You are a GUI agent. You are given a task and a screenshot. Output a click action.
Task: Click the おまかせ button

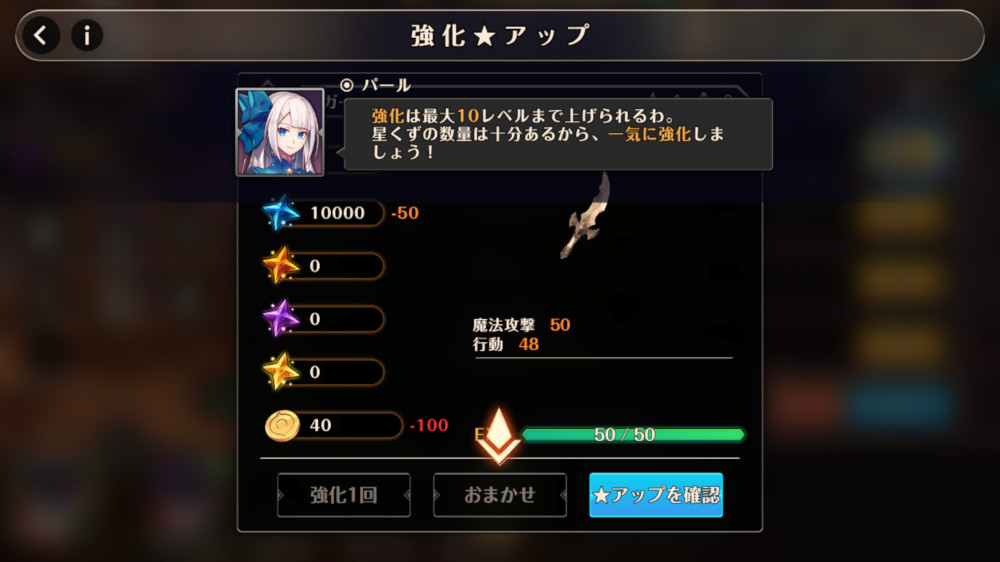click(499, 495)
